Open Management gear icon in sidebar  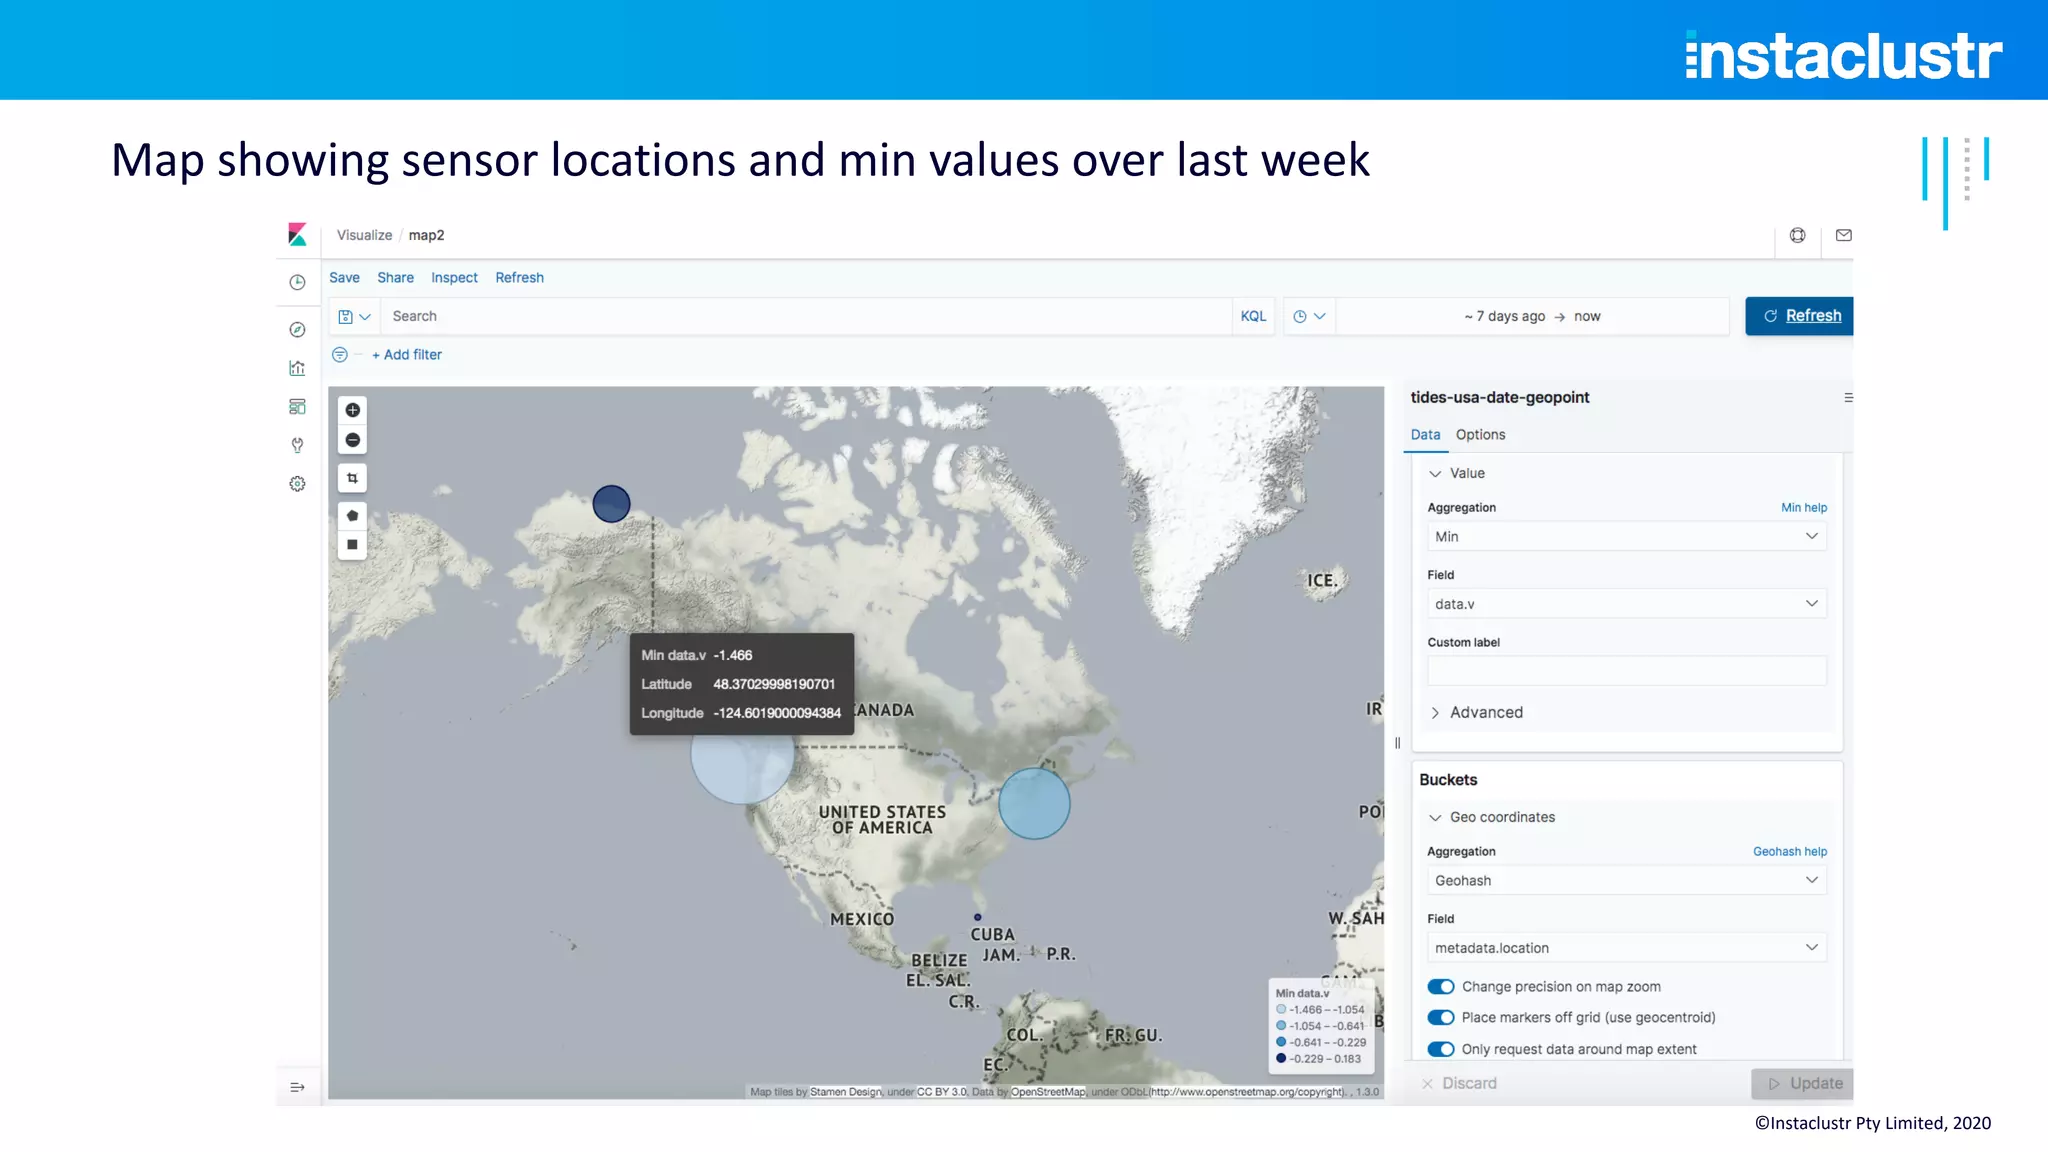click(297, 484)
